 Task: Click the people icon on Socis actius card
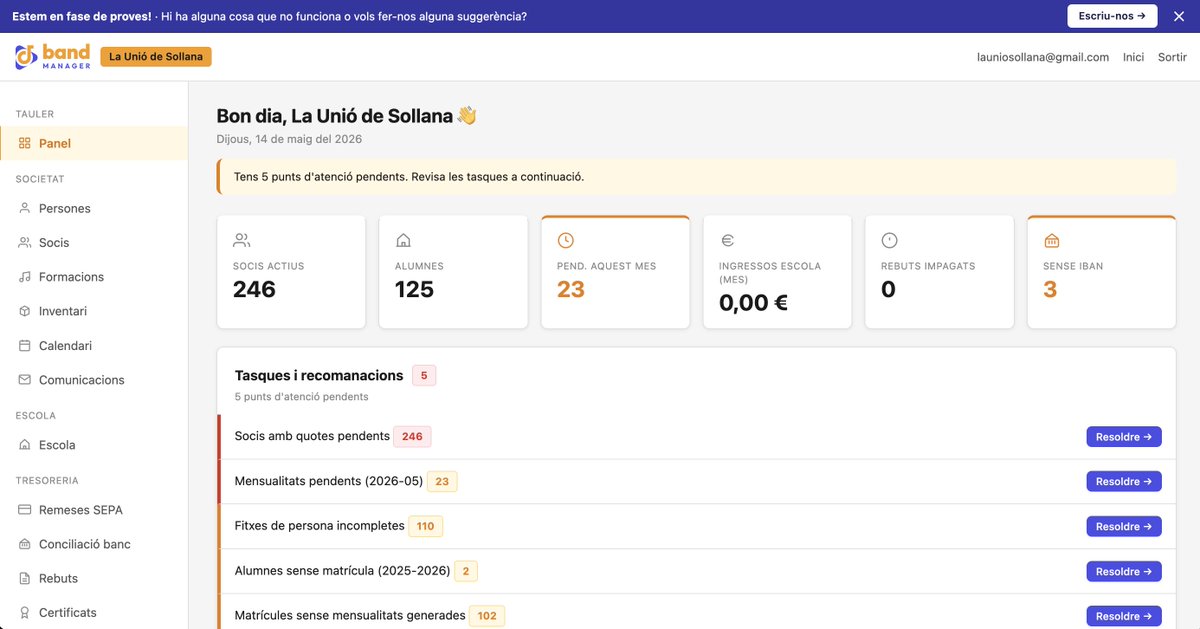coord(241,240)
